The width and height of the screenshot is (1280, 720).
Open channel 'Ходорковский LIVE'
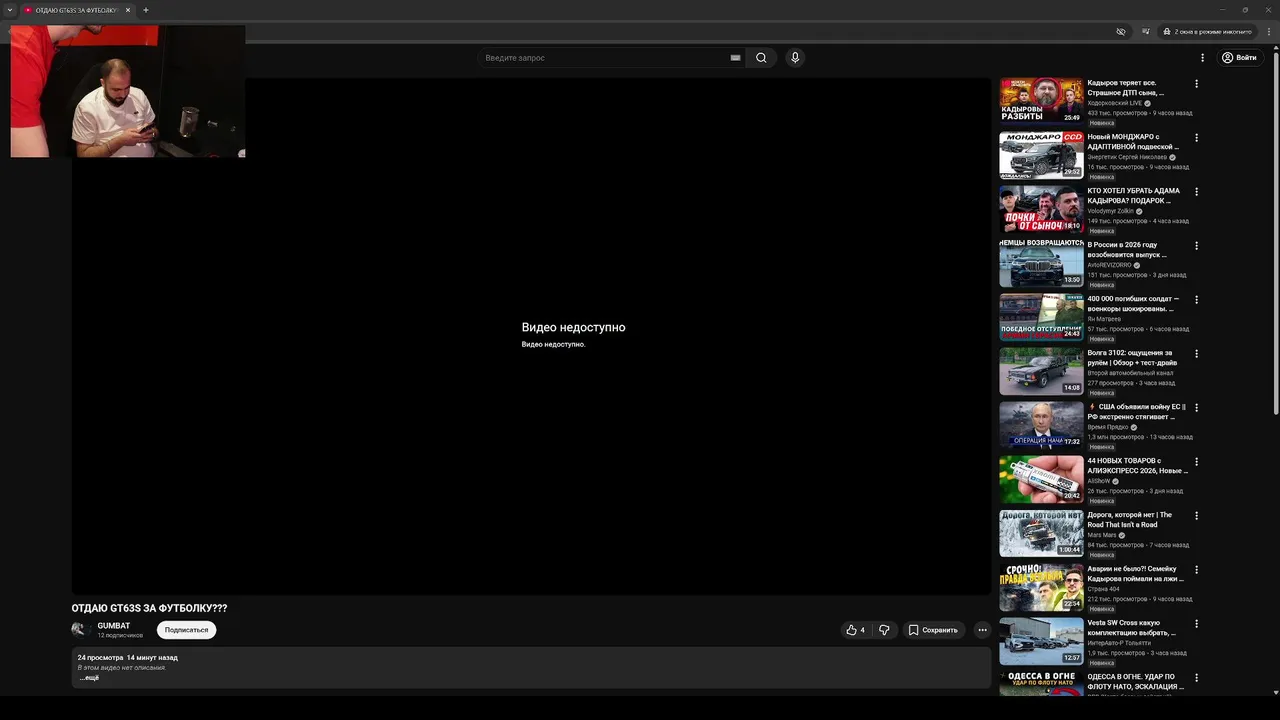1115,103
